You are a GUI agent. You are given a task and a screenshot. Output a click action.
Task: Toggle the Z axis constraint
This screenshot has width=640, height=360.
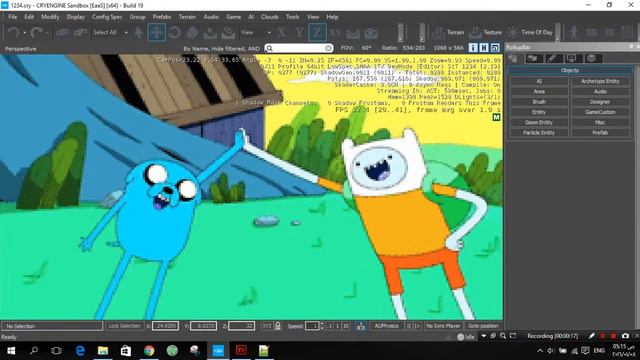pyautogui.click(x=317, y=32)
